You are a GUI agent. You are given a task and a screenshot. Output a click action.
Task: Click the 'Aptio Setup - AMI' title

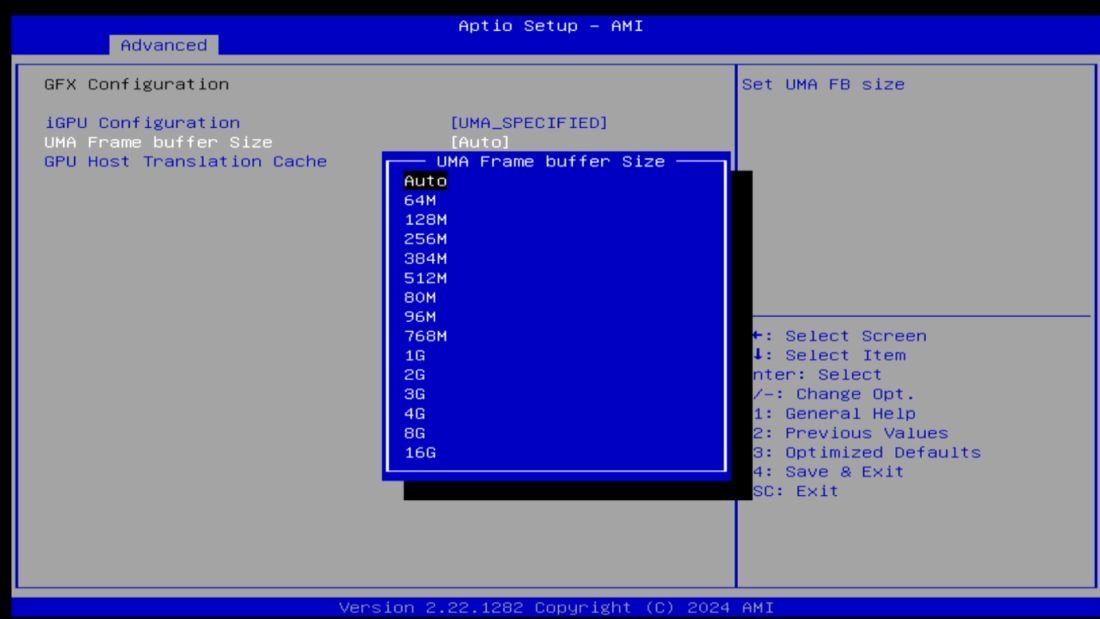(x=550, y=26)
